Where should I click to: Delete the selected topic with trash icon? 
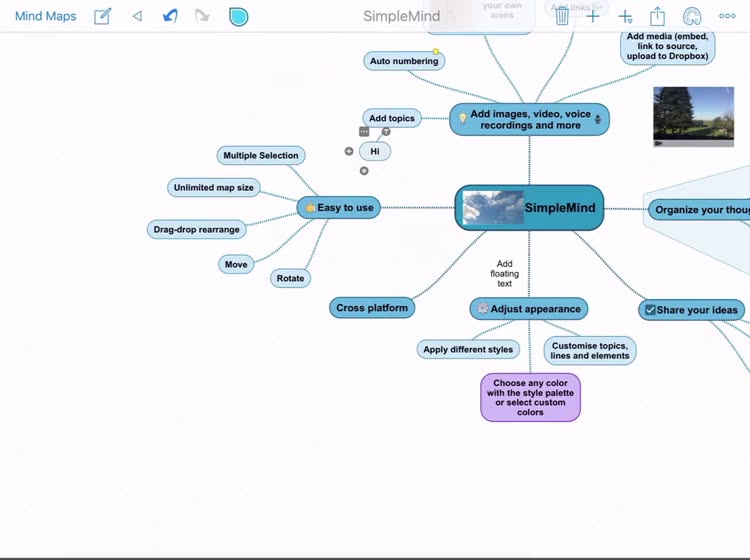click(x=562, y=16)
